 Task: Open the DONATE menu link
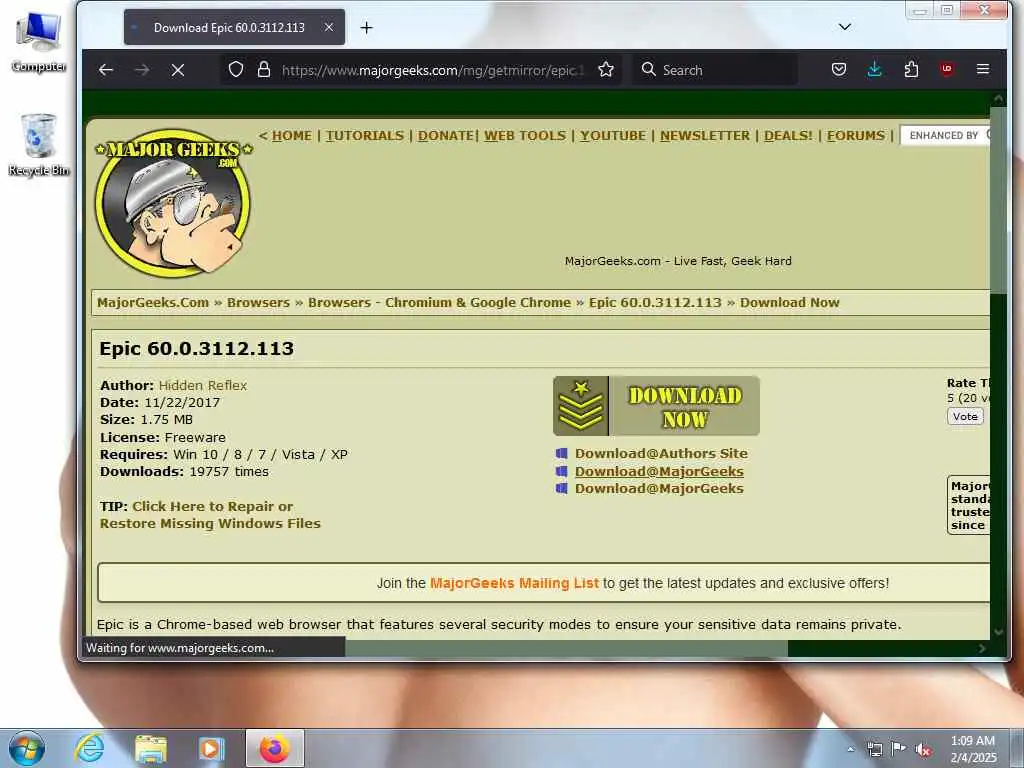(446, 136)
